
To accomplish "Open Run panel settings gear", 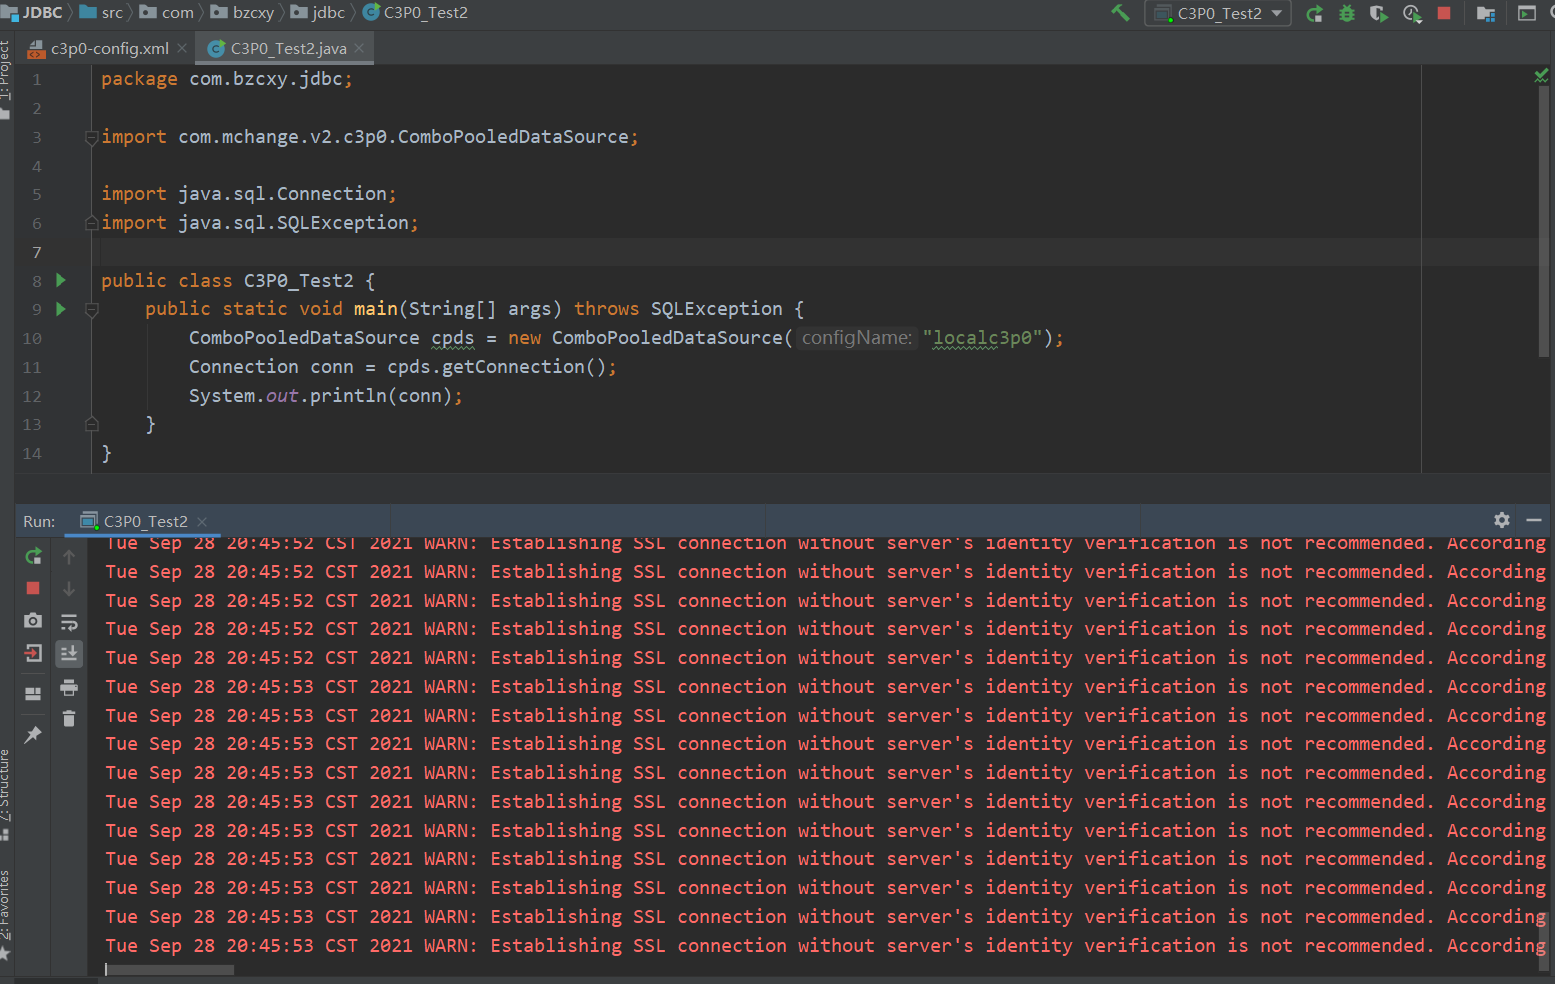I will click(1501, 520).
